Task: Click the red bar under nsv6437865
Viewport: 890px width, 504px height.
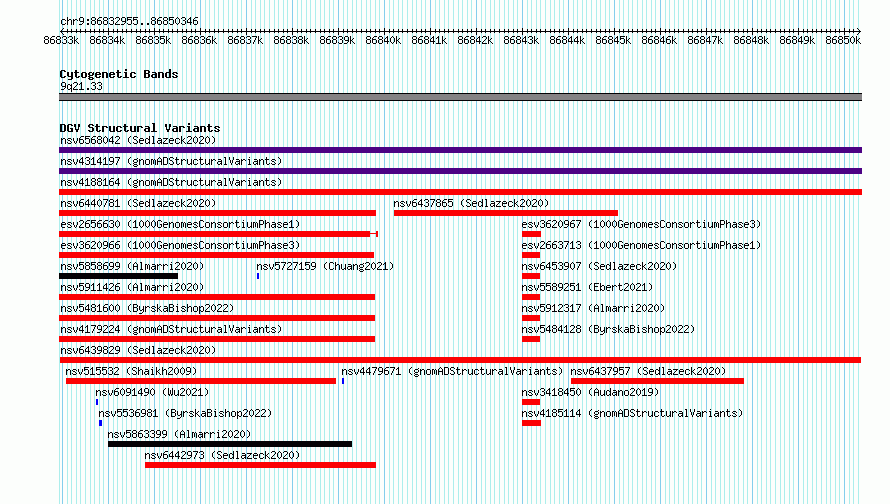Action: 506,213
